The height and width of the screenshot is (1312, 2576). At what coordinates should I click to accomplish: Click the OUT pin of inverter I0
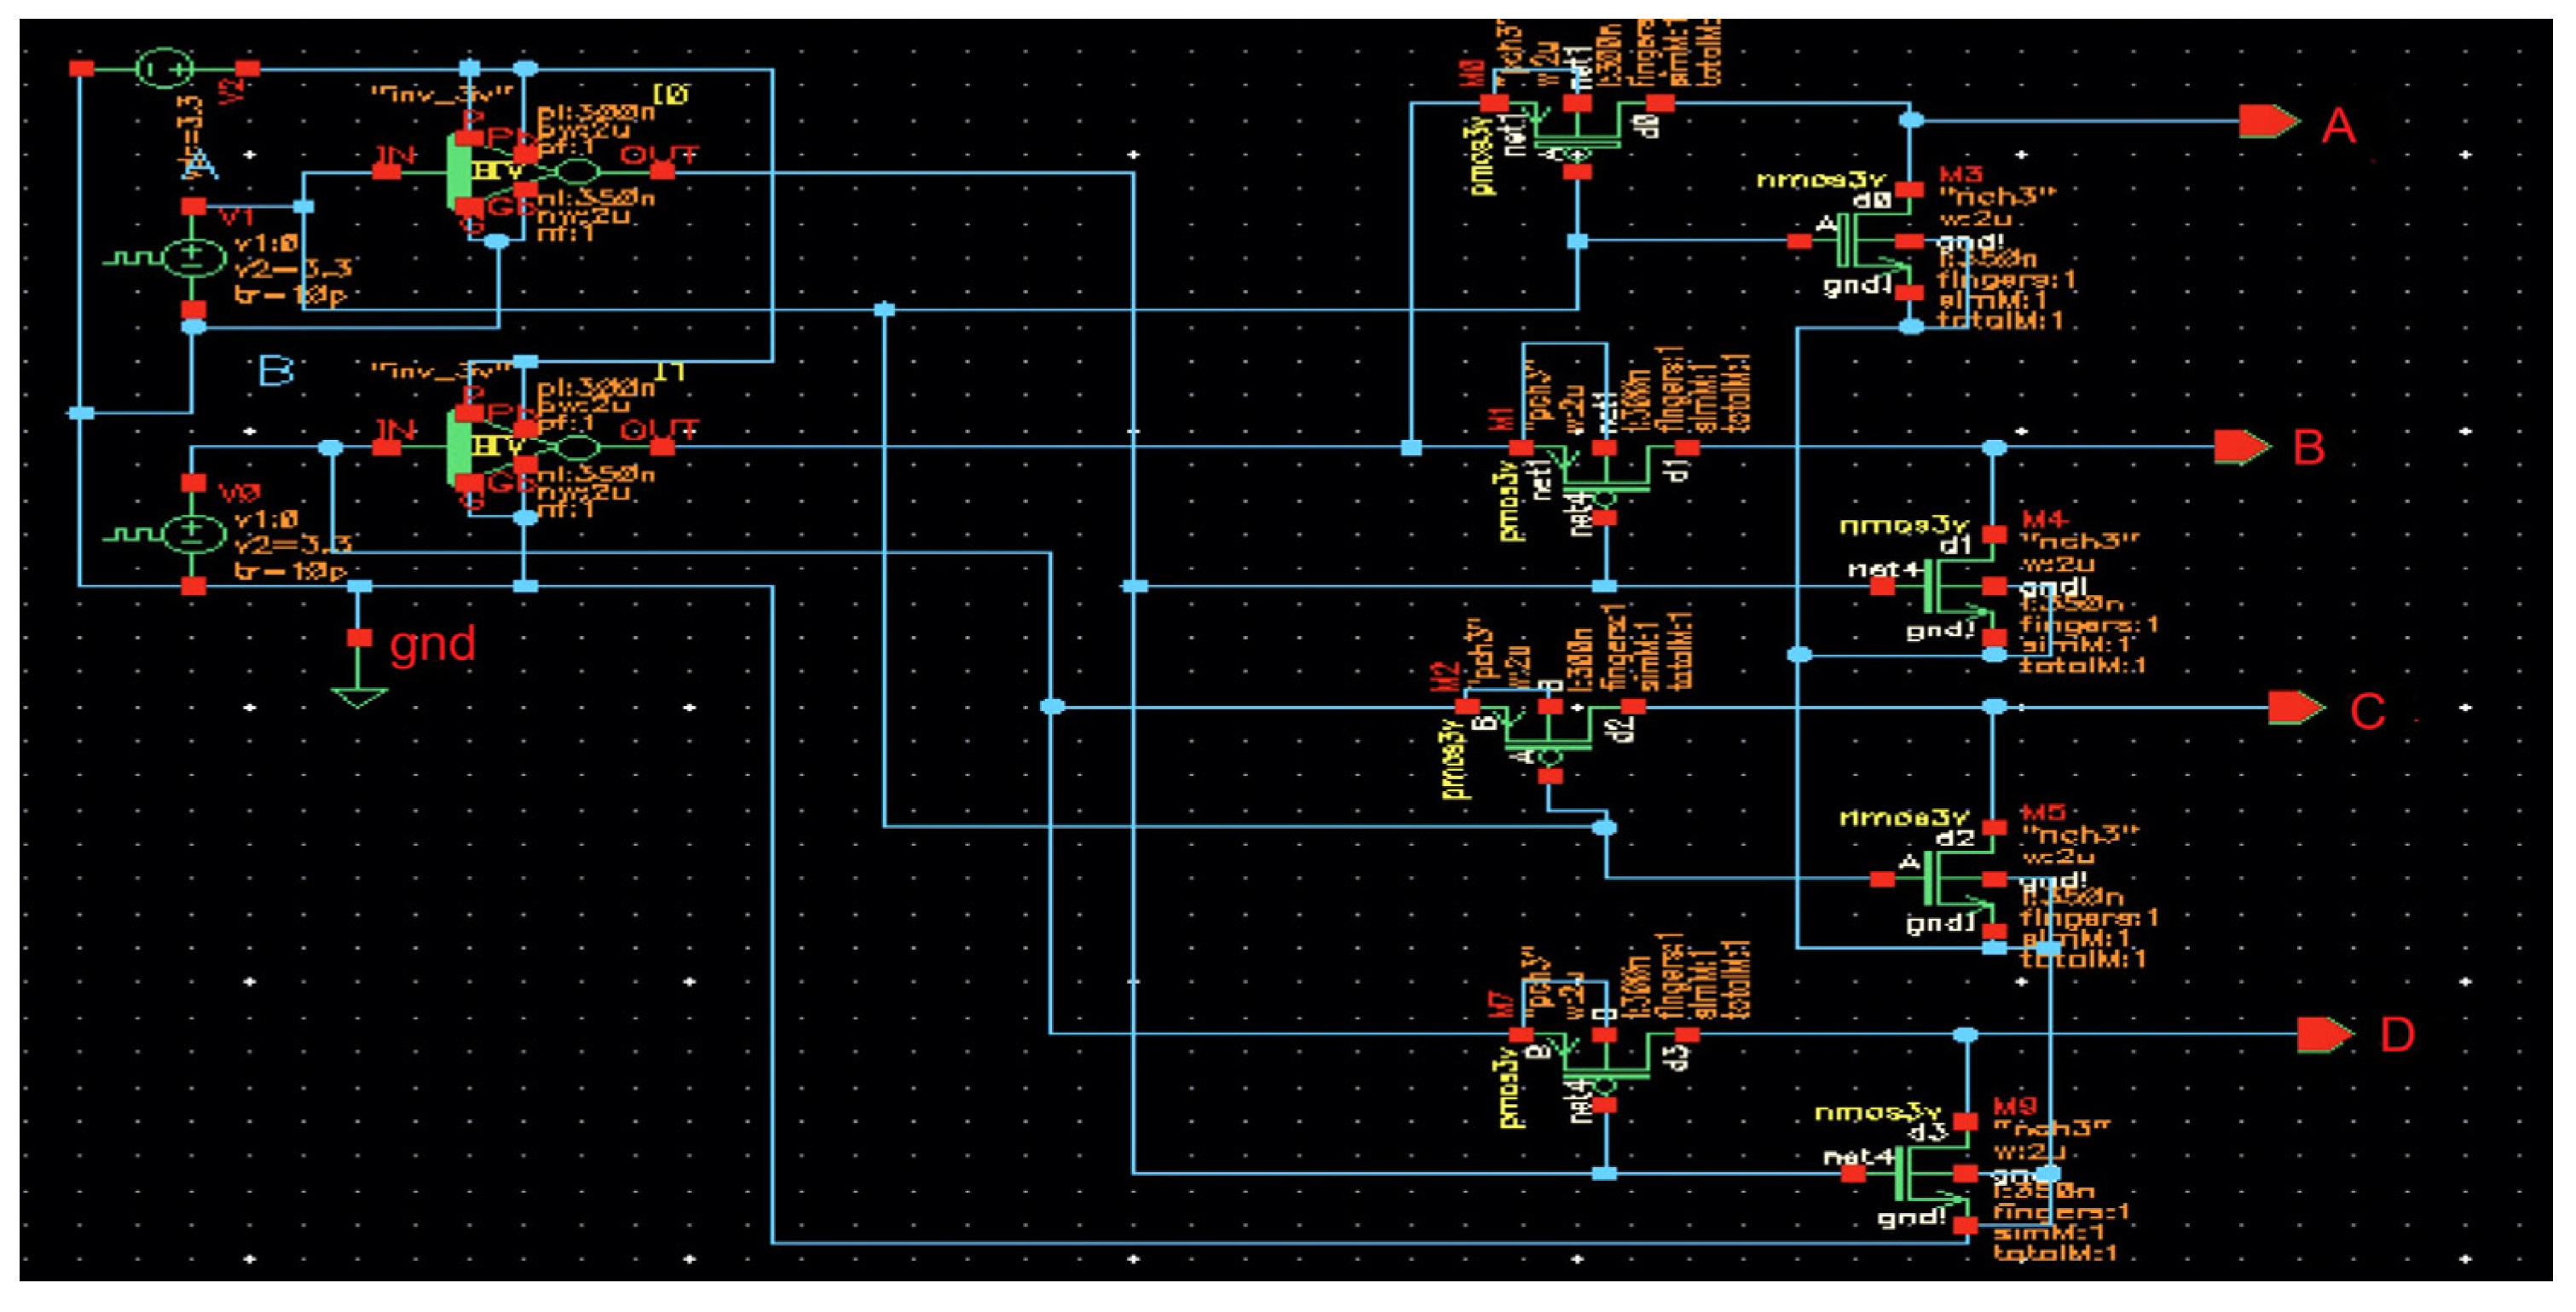coord(662,172)
